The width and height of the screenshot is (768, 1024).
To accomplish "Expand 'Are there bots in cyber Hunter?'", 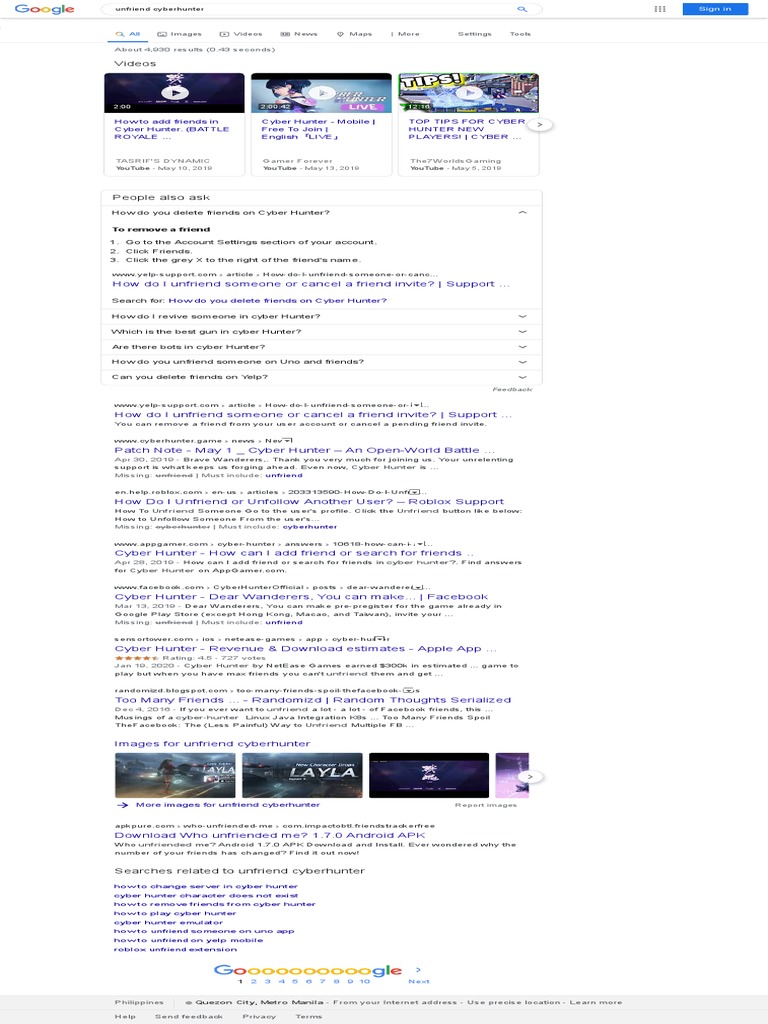I will tap(321, 347).
